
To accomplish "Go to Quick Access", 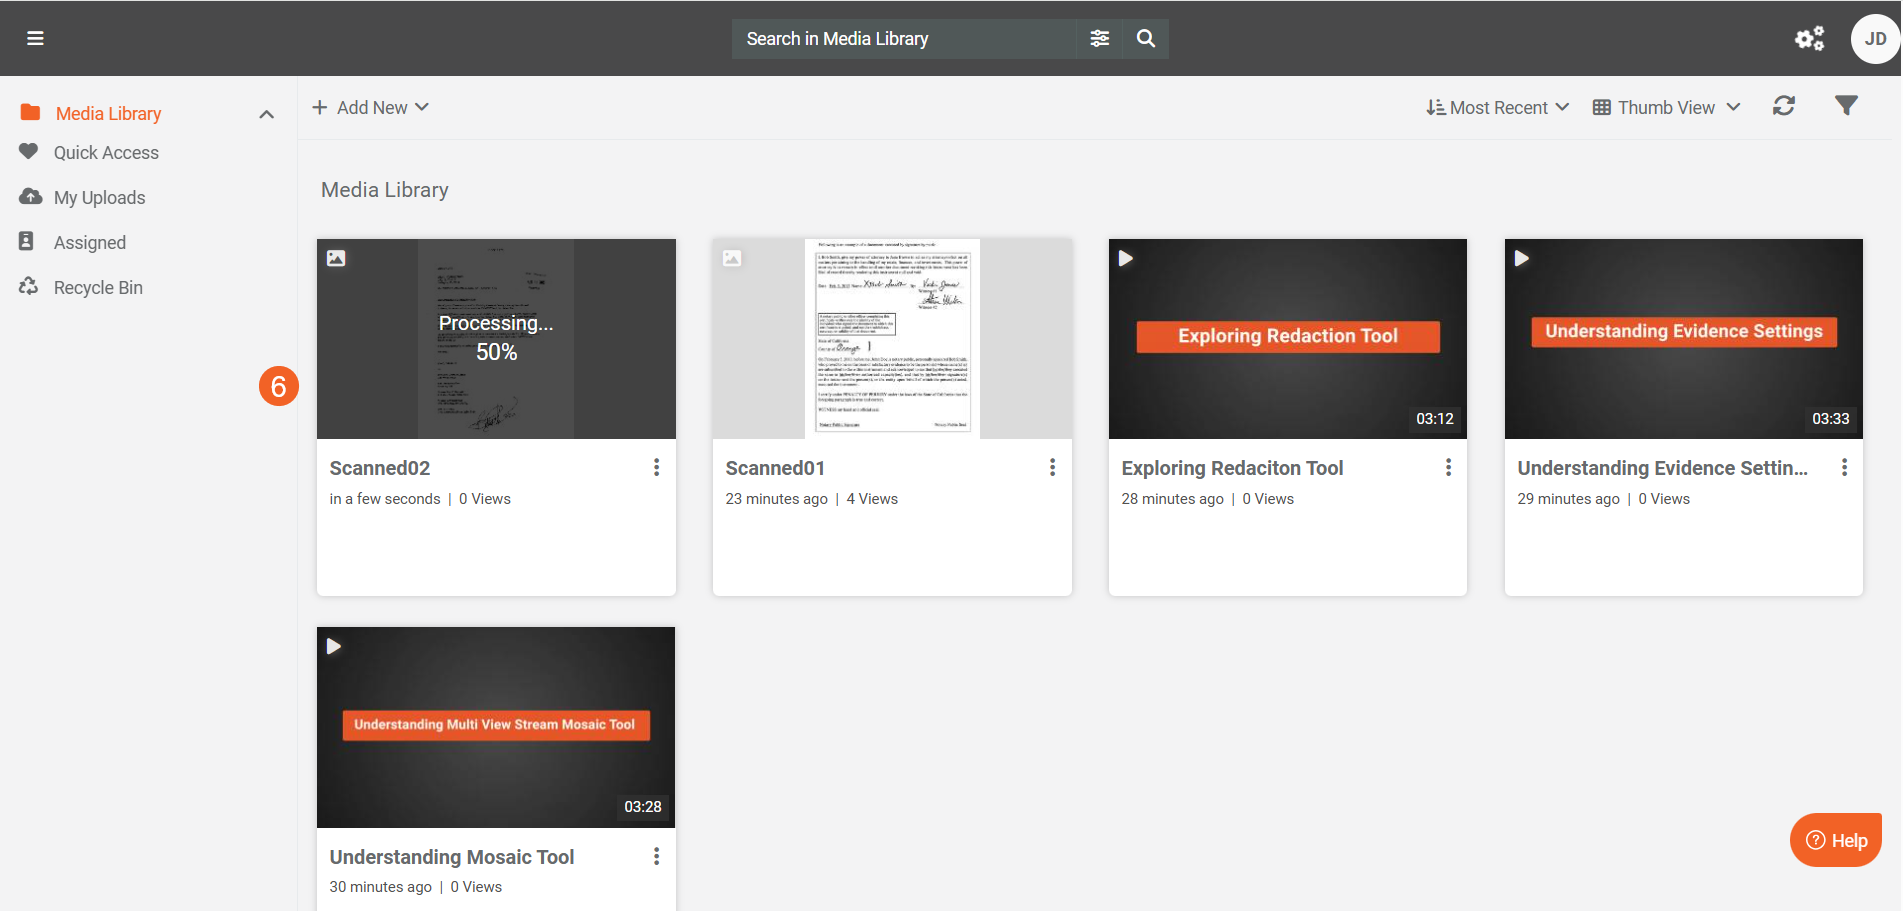I will tap(106, 153).
